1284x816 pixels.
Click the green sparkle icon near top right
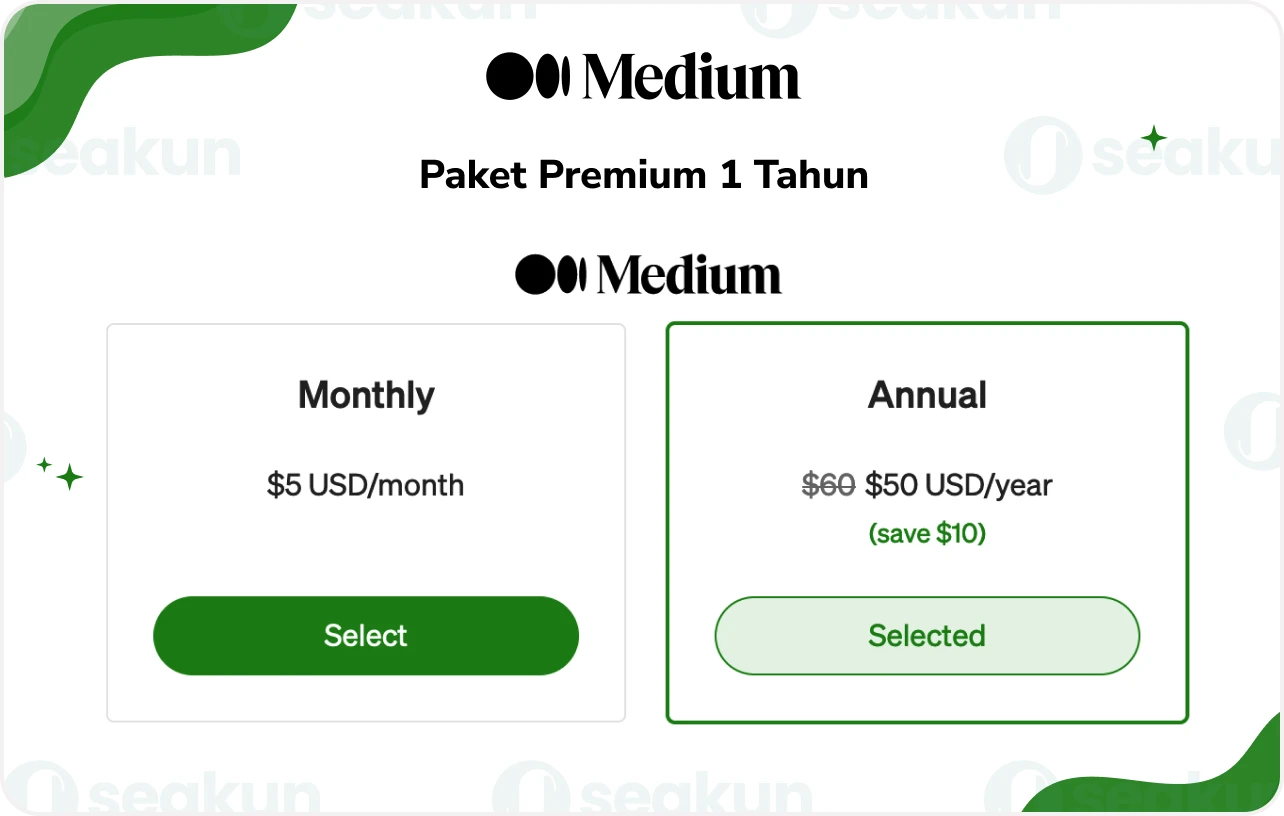(x=1154, y=137)
